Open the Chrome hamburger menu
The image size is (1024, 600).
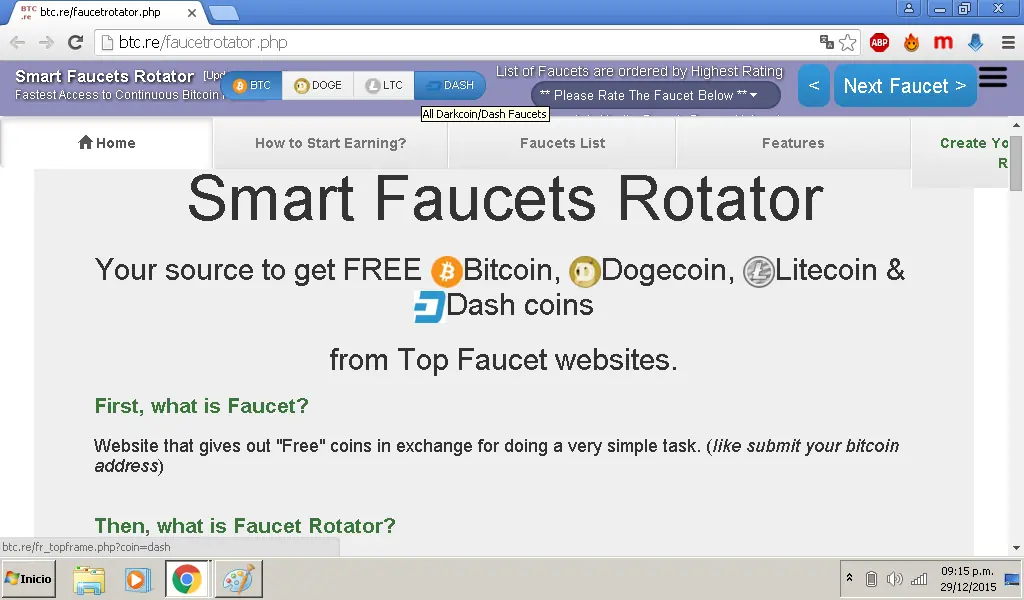[1008, 43]
